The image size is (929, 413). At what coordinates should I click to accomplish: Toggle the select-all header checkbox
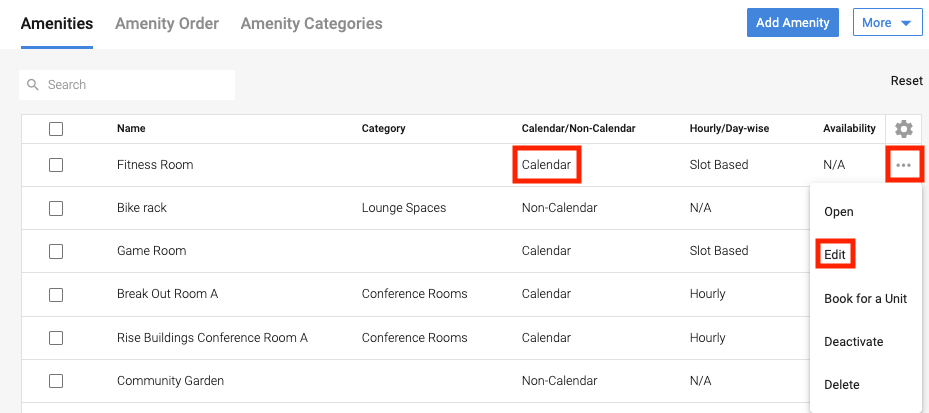(x=56, y=129)
